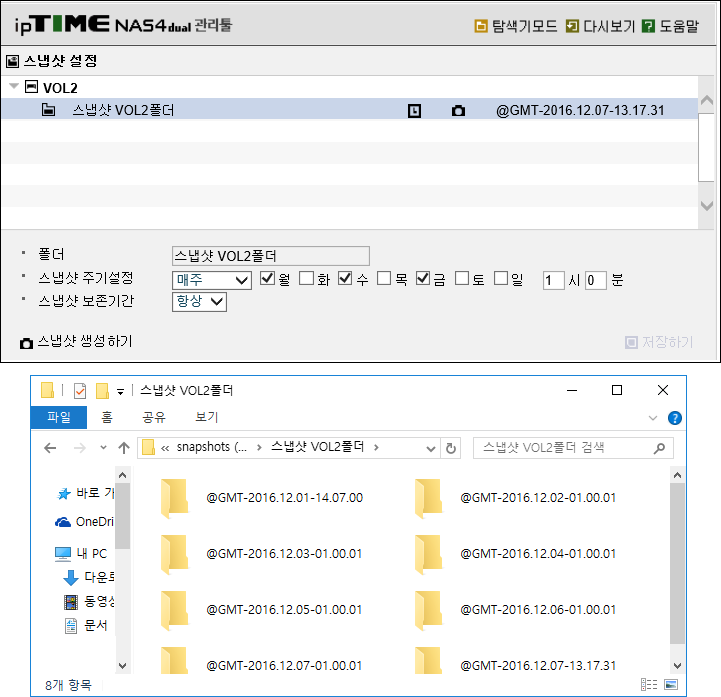This screenshot has width=721, height=697.
Task: Refresh the Explorer folder view
Action: pyautogui.click(x=451, y=448)
